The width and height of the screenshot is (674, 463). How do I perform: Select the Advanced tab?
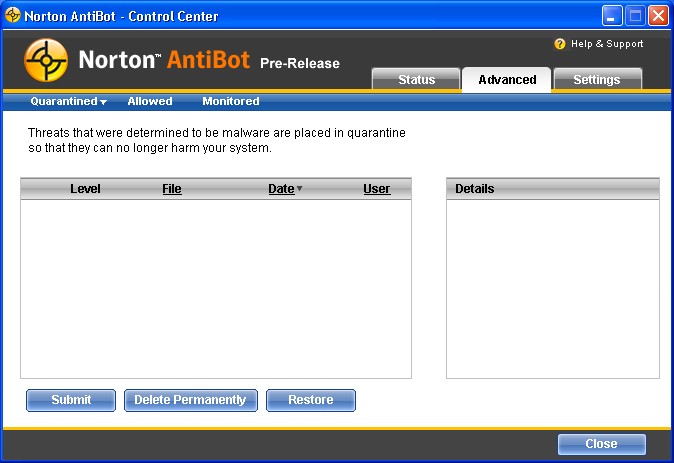(507, 80)
